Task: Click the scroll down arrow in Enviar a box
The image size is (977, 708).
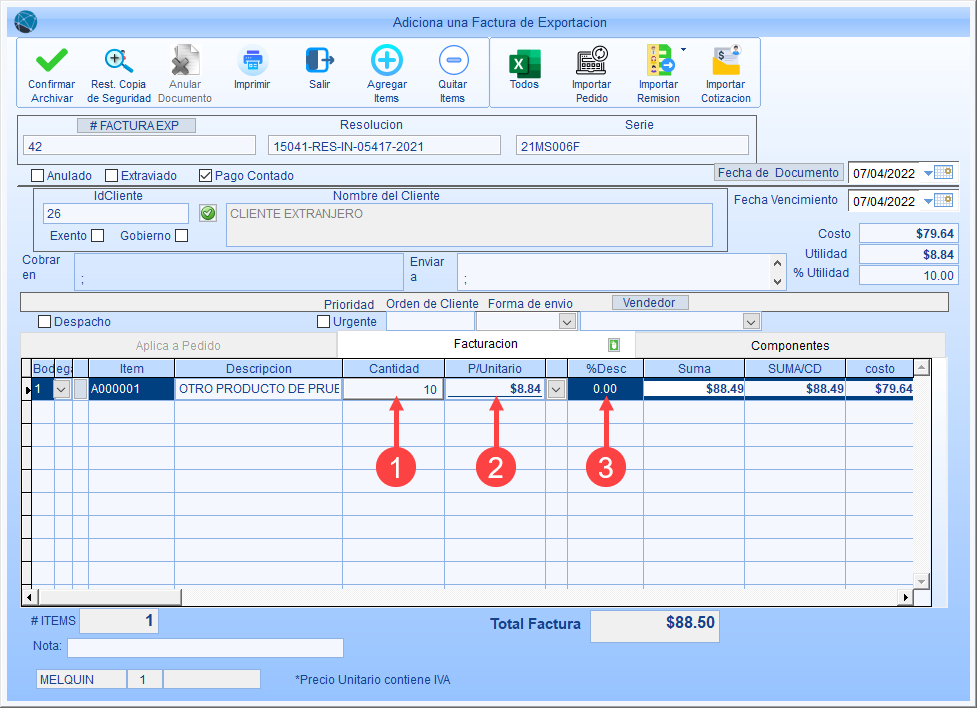Action: (x=777, y=282)
